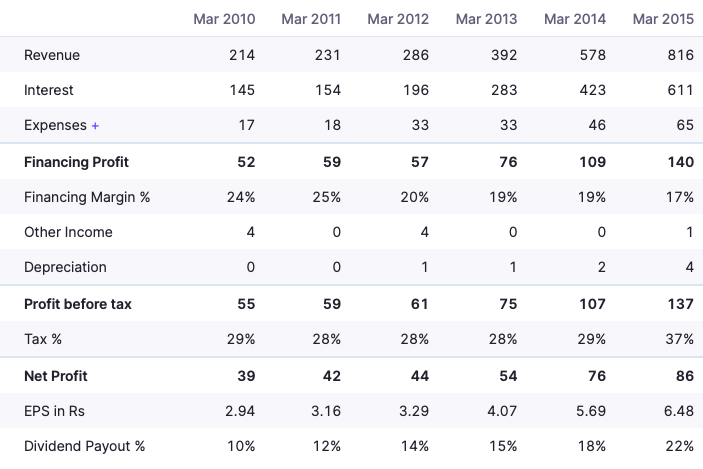Click the Mar 2014 column header
This screenshot has width=703, height=469.
point(575,19)
